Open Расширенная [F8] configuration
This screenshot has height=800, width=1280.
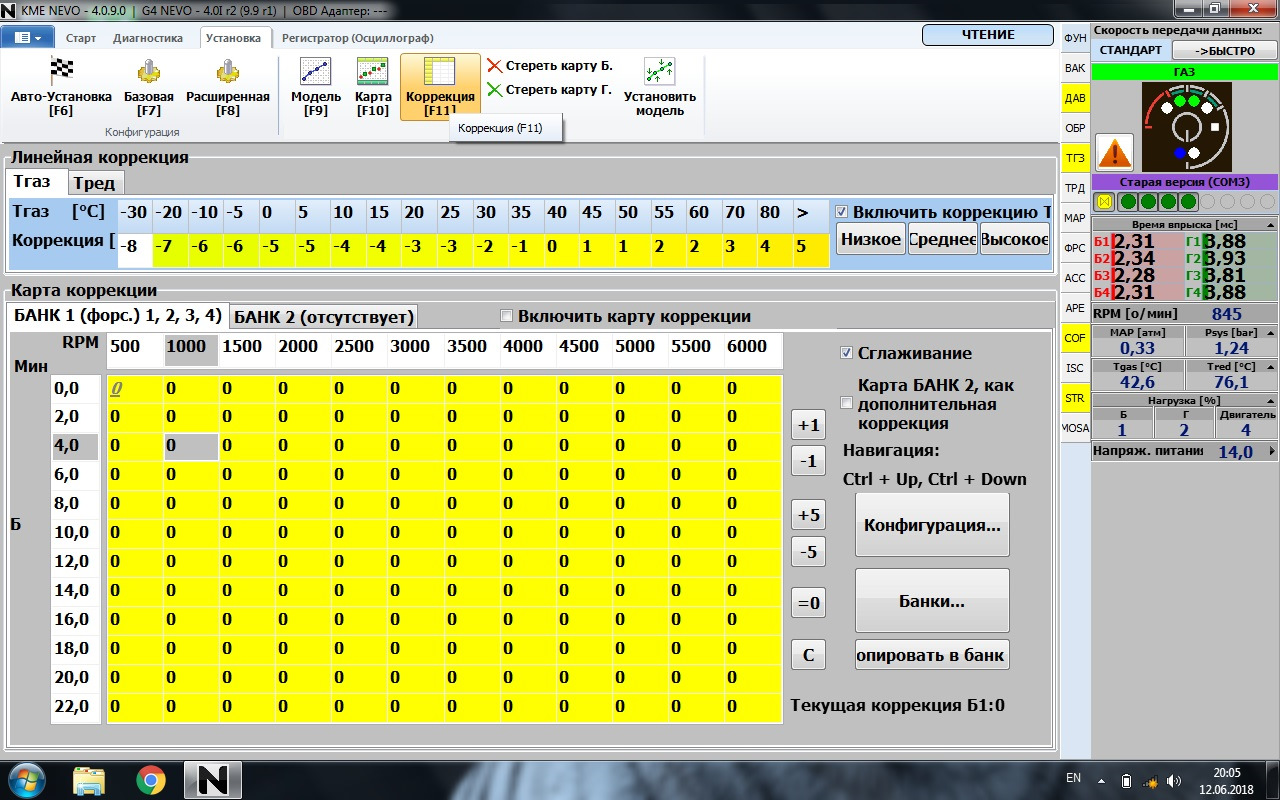[227, 86]
